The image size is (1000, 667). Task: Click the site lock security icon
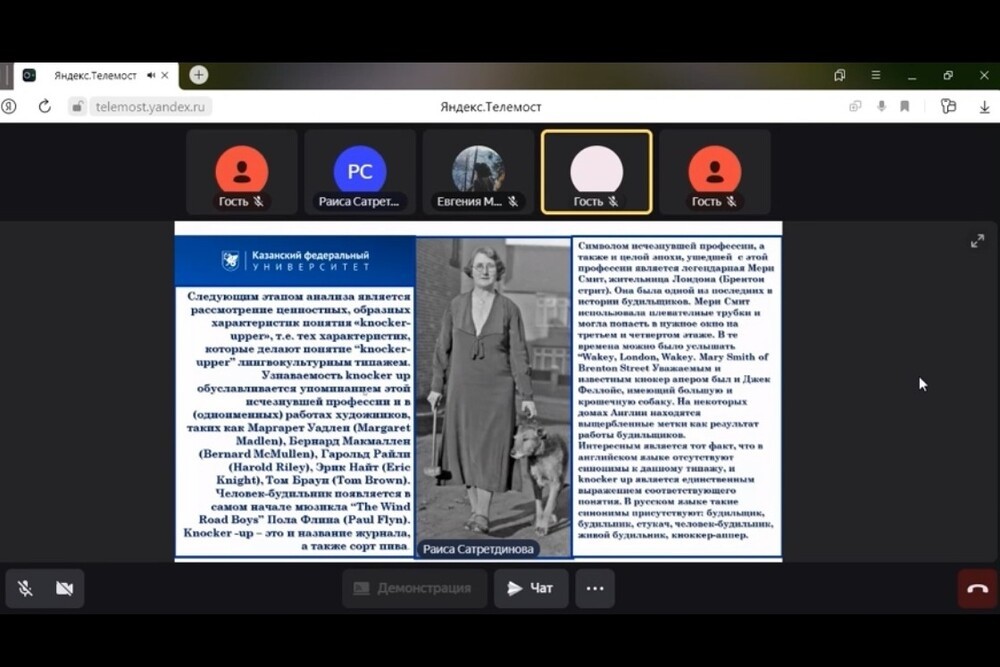77,106
